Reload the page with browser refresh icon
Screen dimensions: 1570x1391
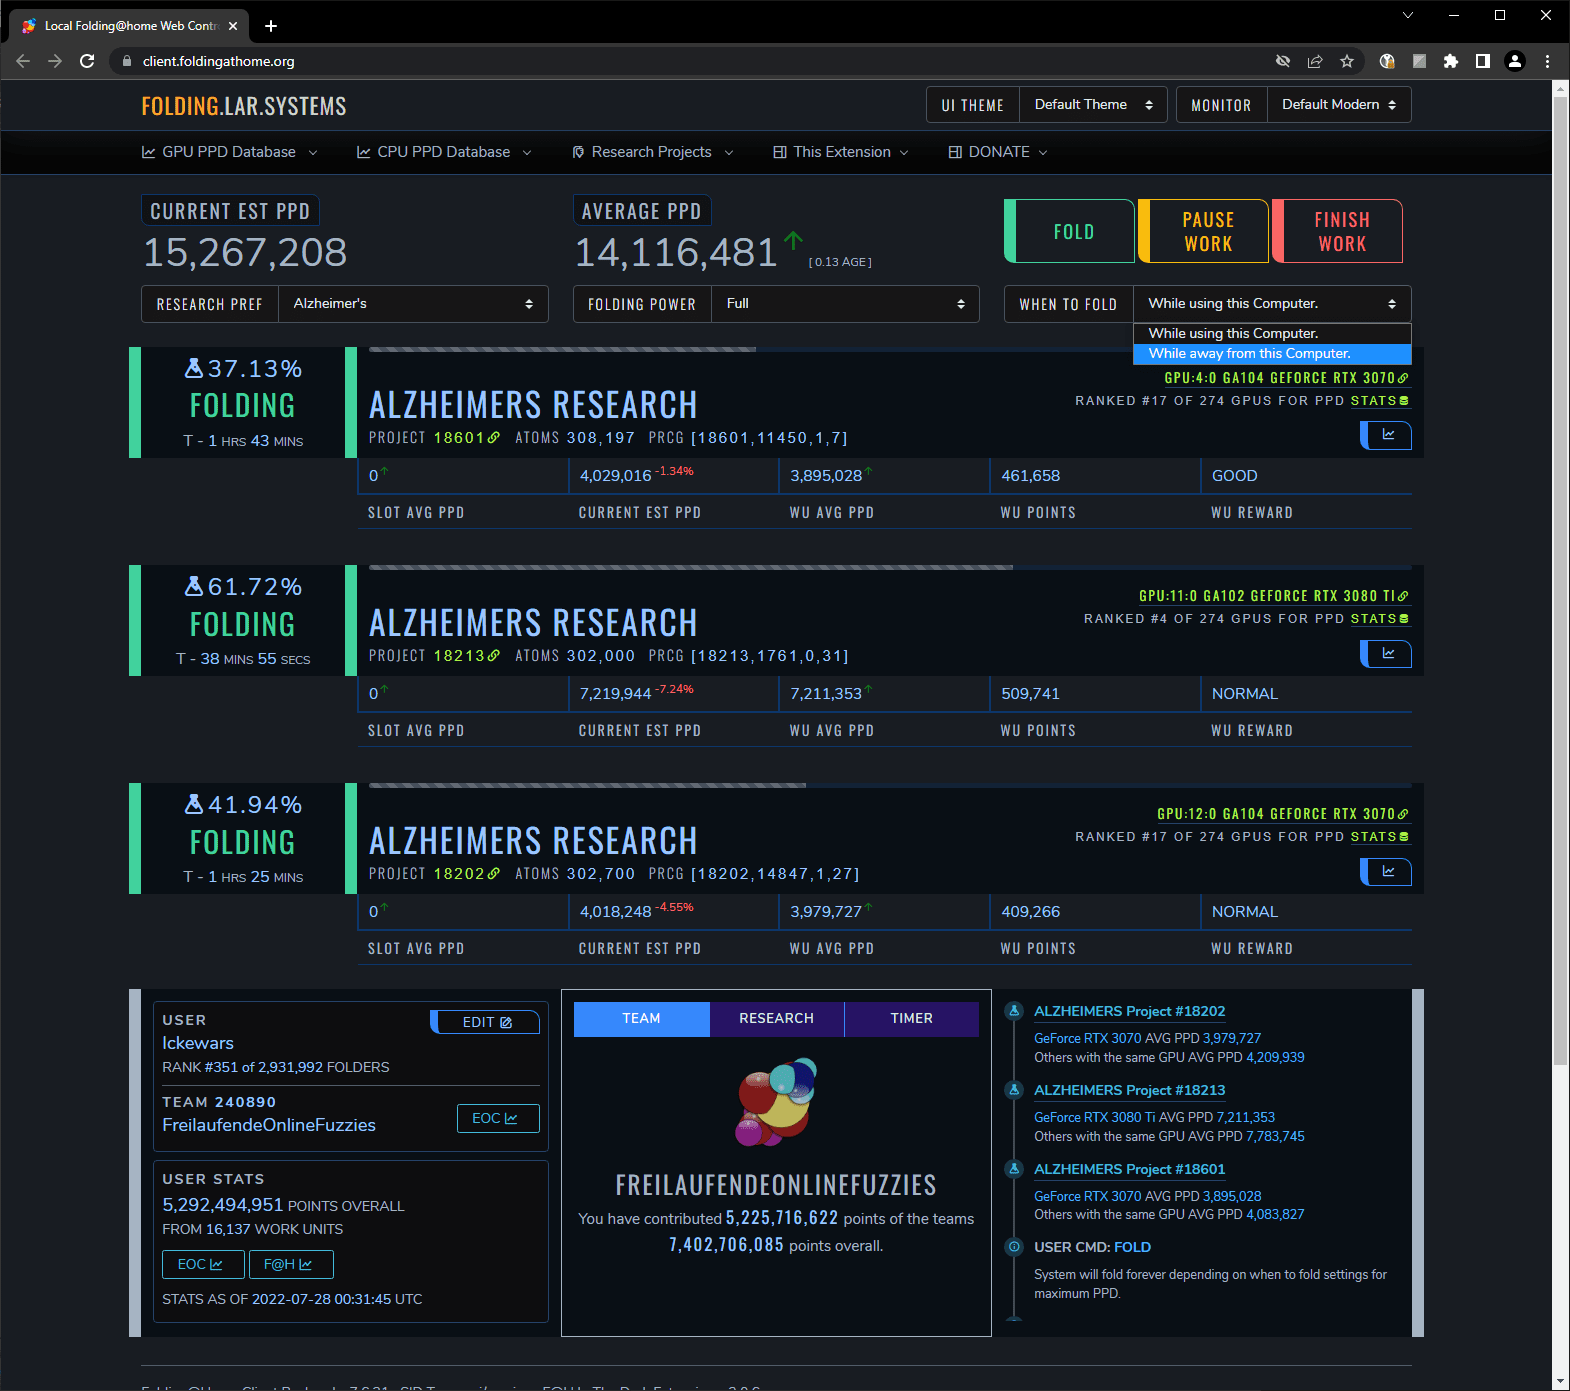tap(87, 61)
